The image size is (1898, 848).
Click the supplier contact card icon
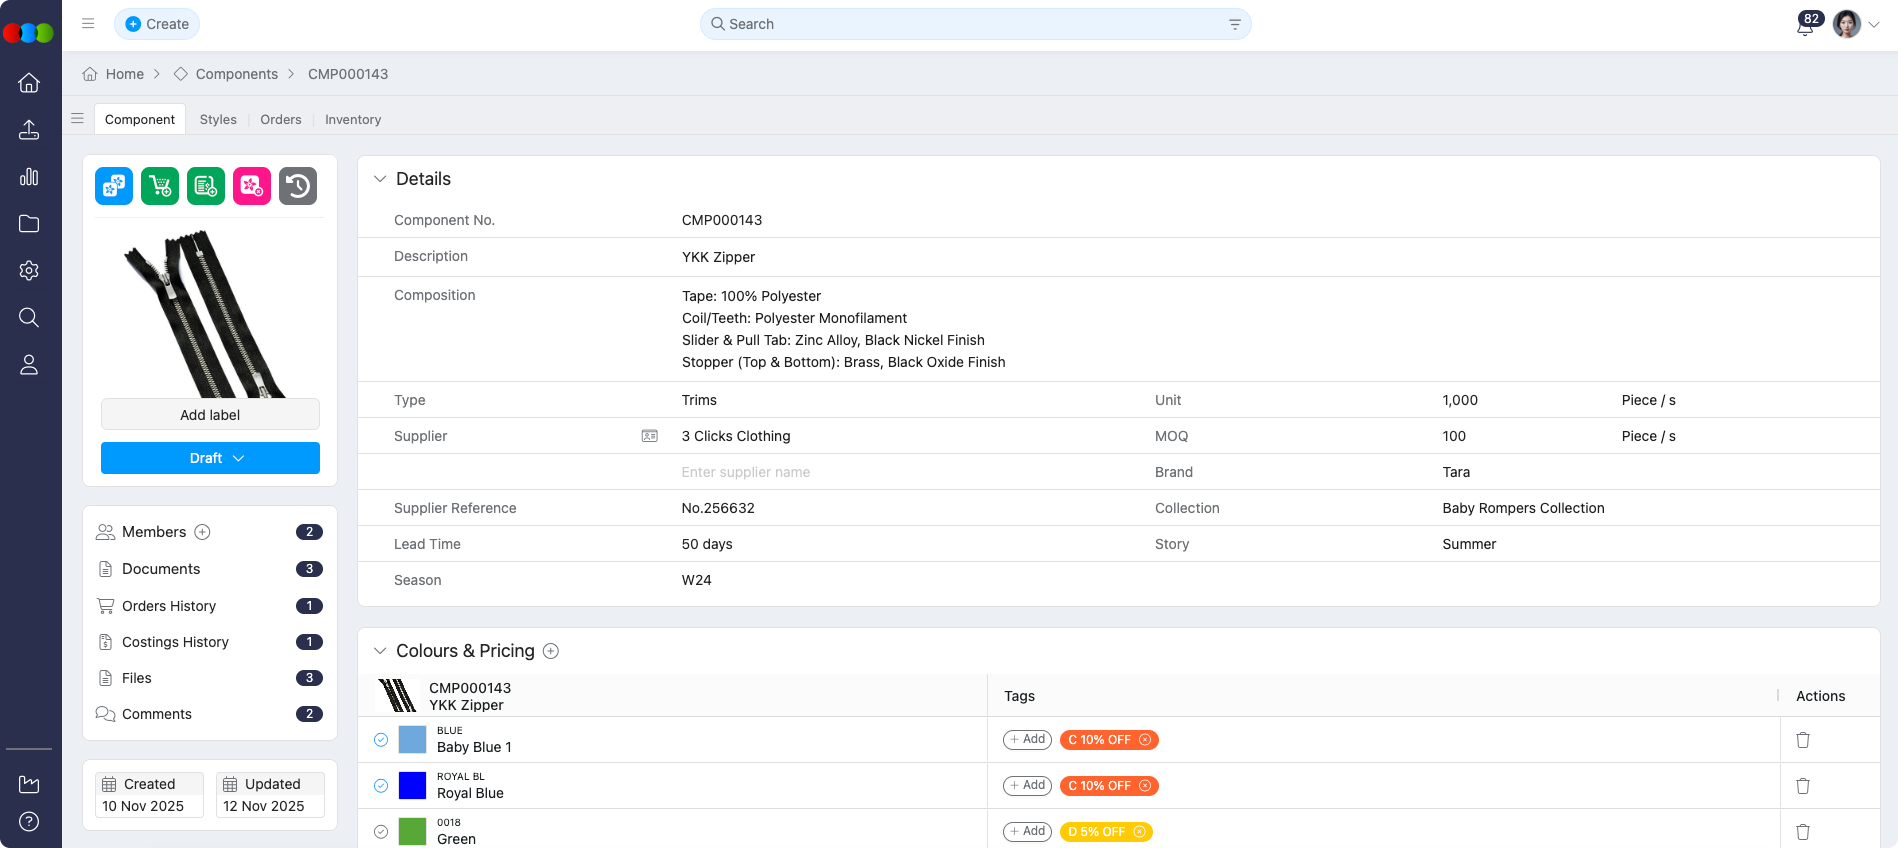pos(650,436)
